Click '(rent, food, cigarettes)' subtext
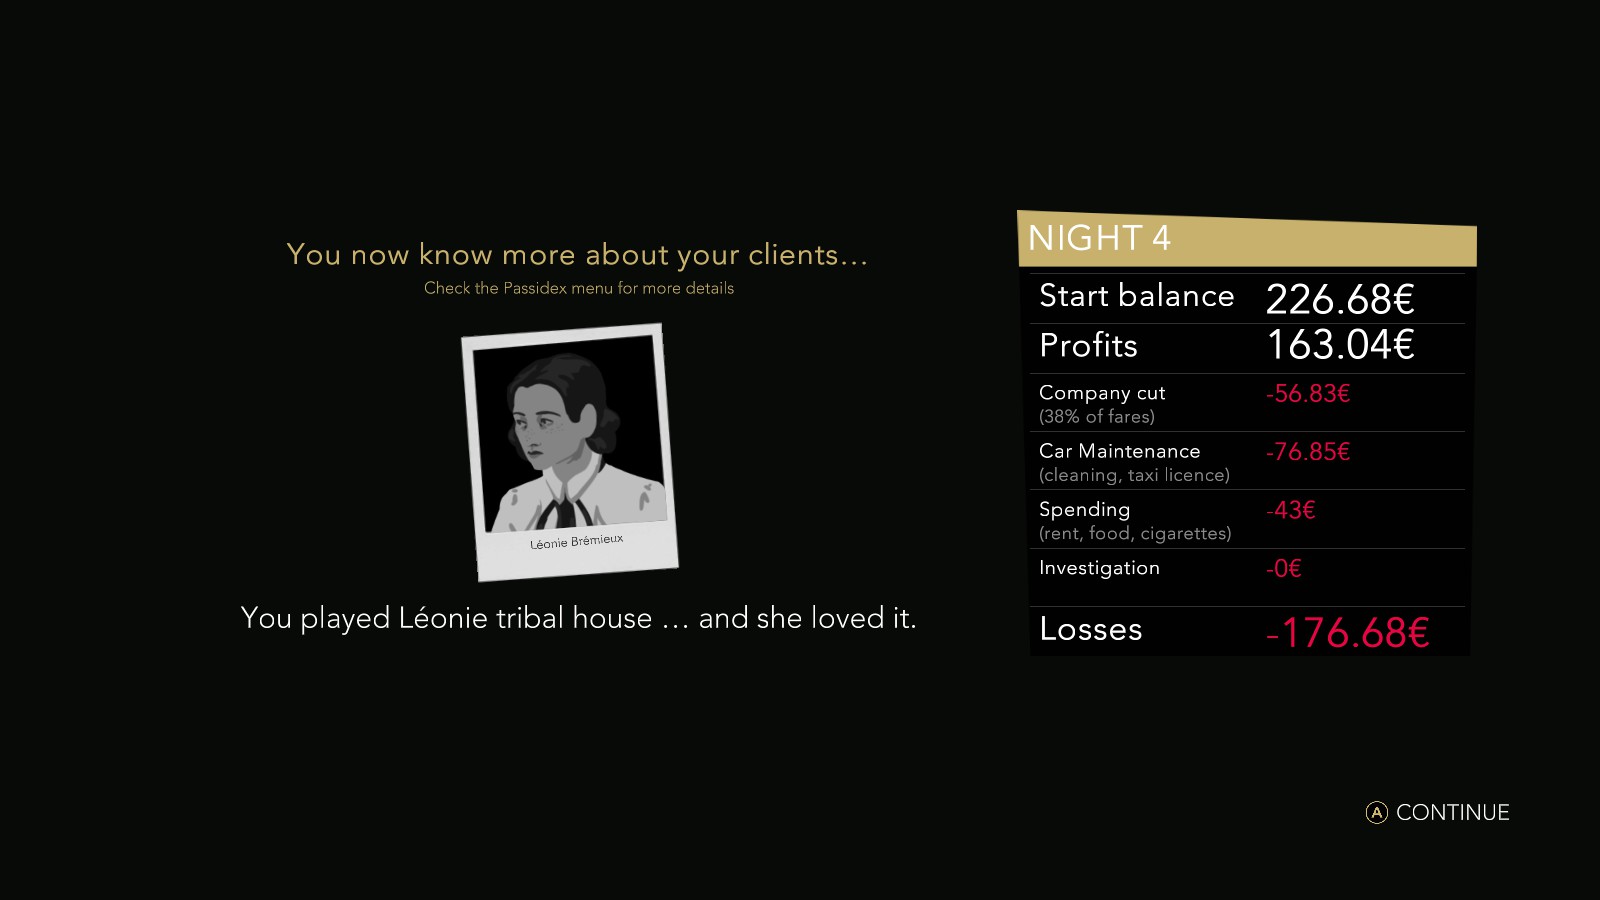The image size is (1600, 900). point(1135,534)
